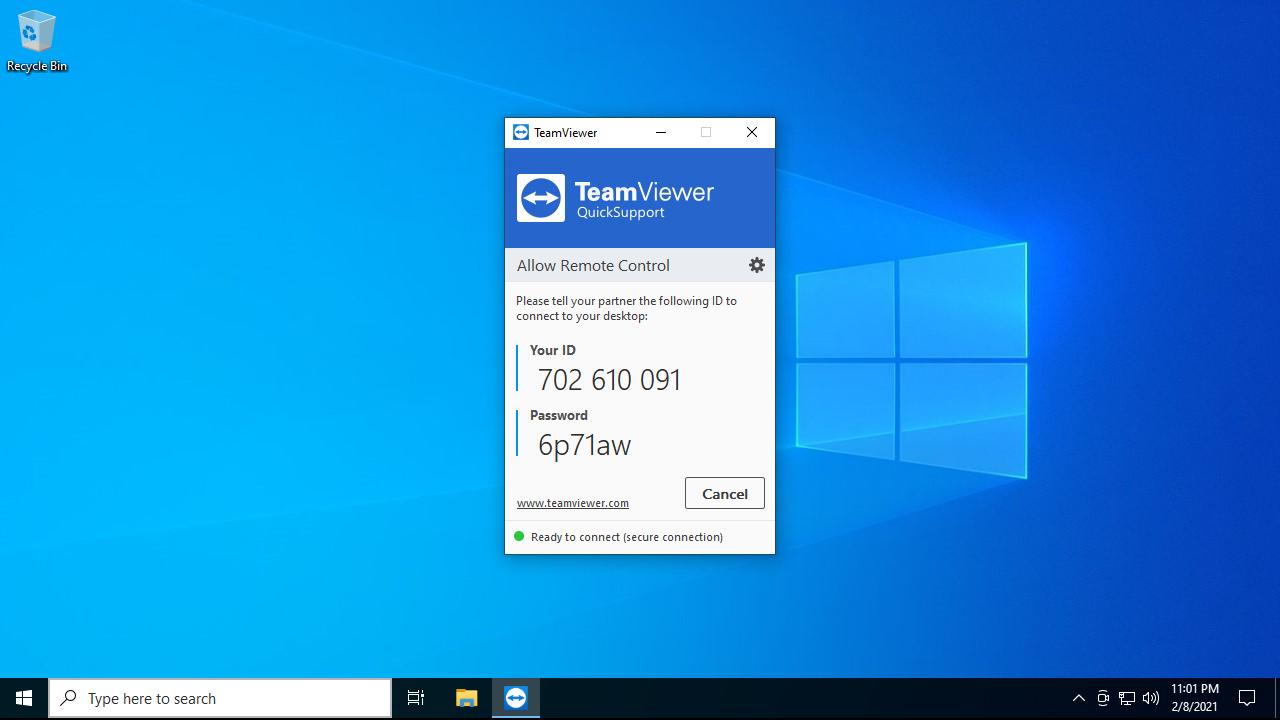Open the Windows Start menu
The image size is (1280, 720).
(x=24, y=698)
